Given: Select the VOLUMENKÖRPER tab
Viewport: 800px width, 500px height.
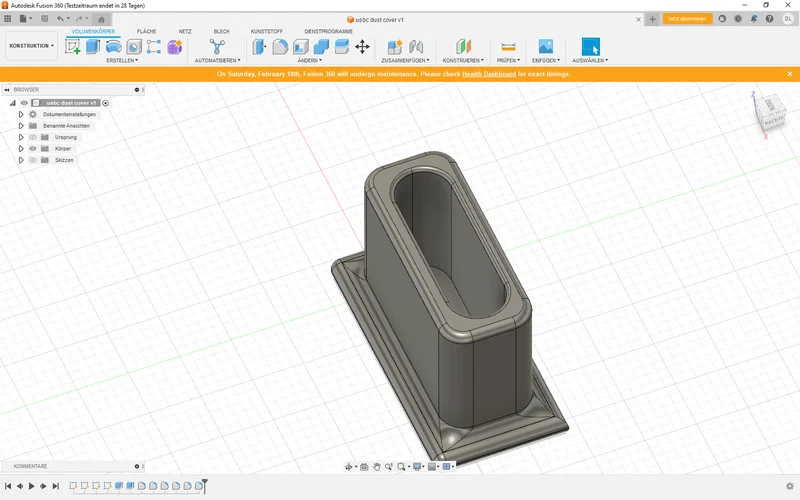Looking at the screenshot, I should point(93,32).
